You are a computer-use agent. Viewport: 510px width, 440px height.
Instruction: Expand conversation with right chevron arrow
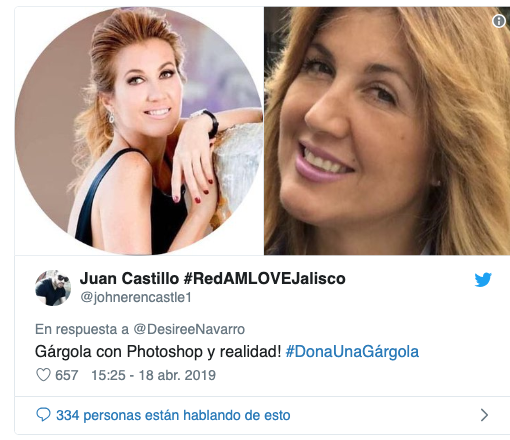point(484,415)
